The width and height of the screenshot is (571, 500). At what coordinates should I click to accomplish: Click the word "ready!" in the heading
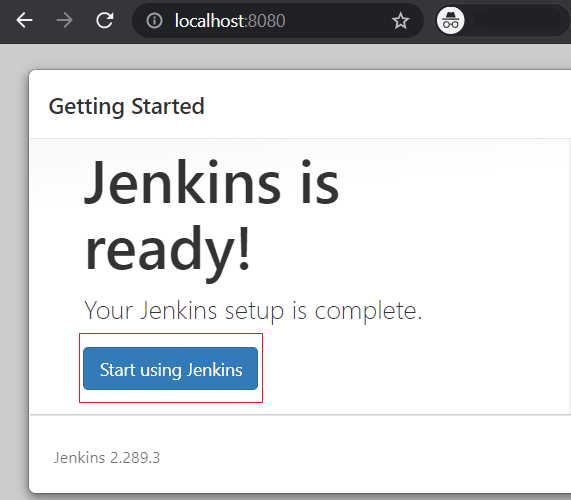tap(168, 249)
